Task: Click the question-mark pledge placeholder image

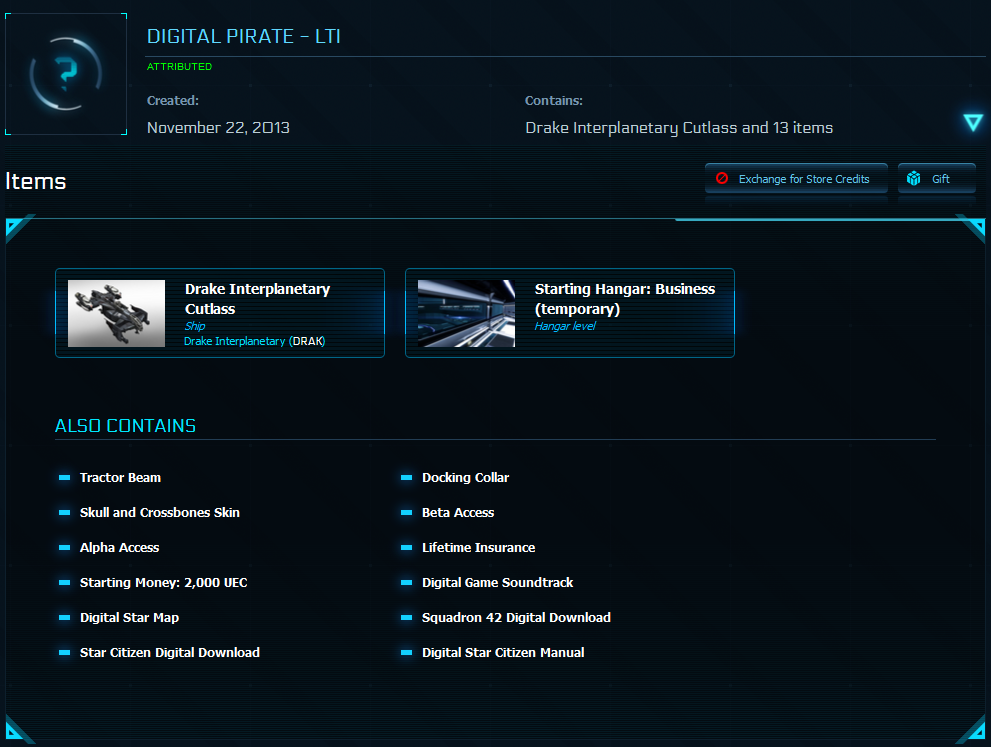Action: tap(66, 74)
